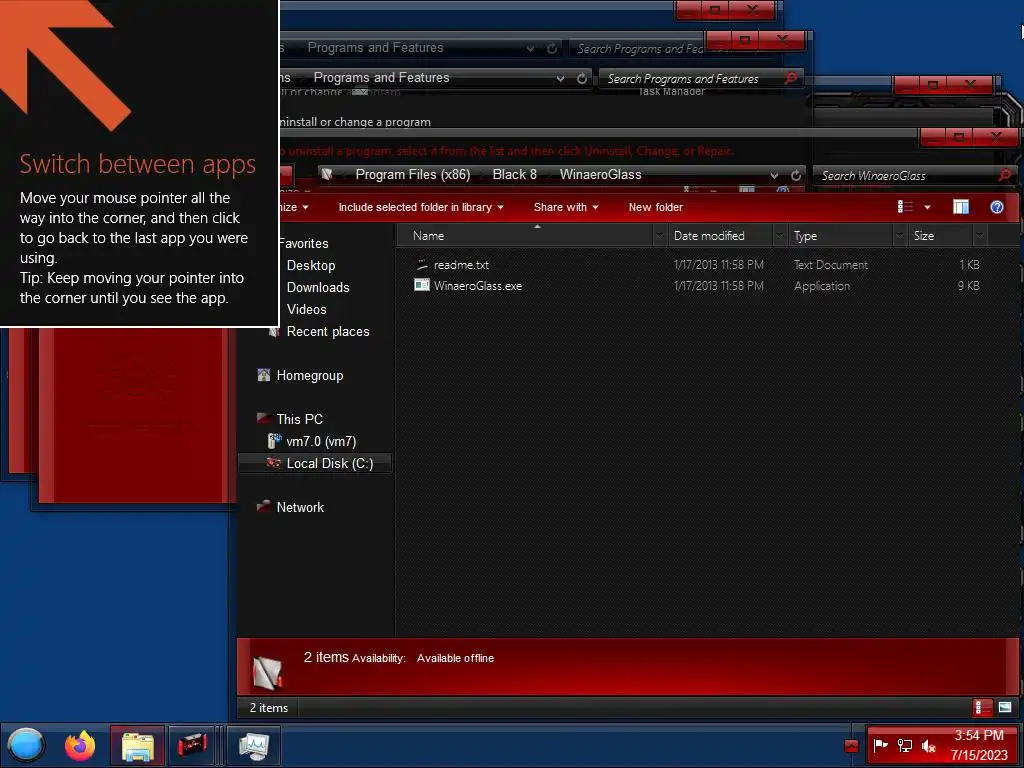Click the search magnifier in WinaeroGlass search

click(1004, 175)
